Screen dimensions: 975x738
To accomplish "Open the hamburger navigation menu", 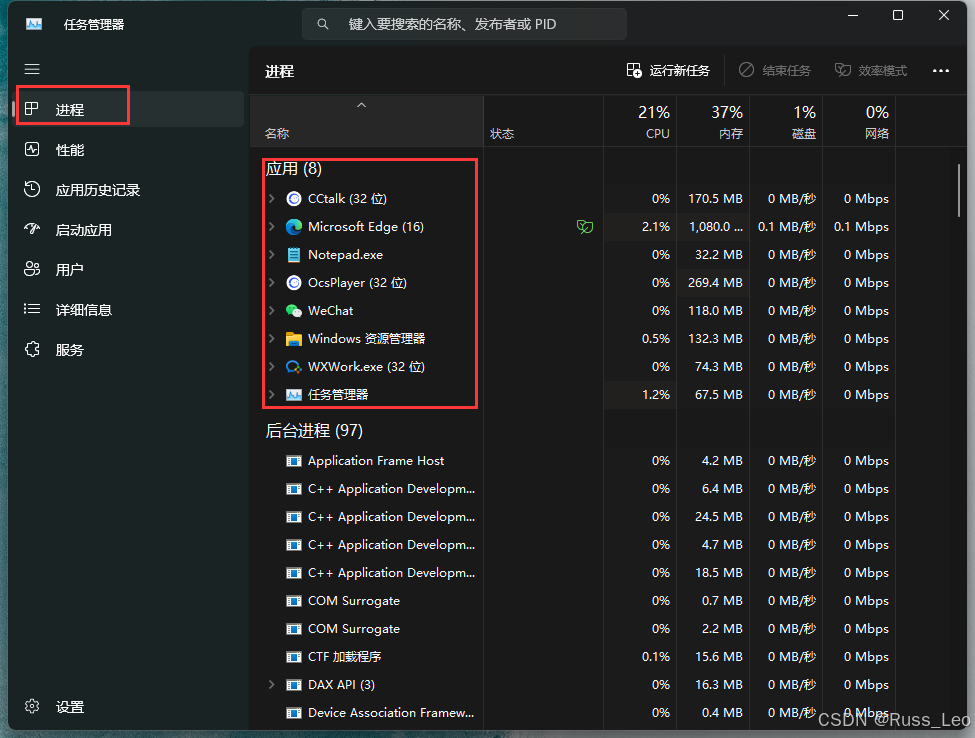I will (32, 69).
